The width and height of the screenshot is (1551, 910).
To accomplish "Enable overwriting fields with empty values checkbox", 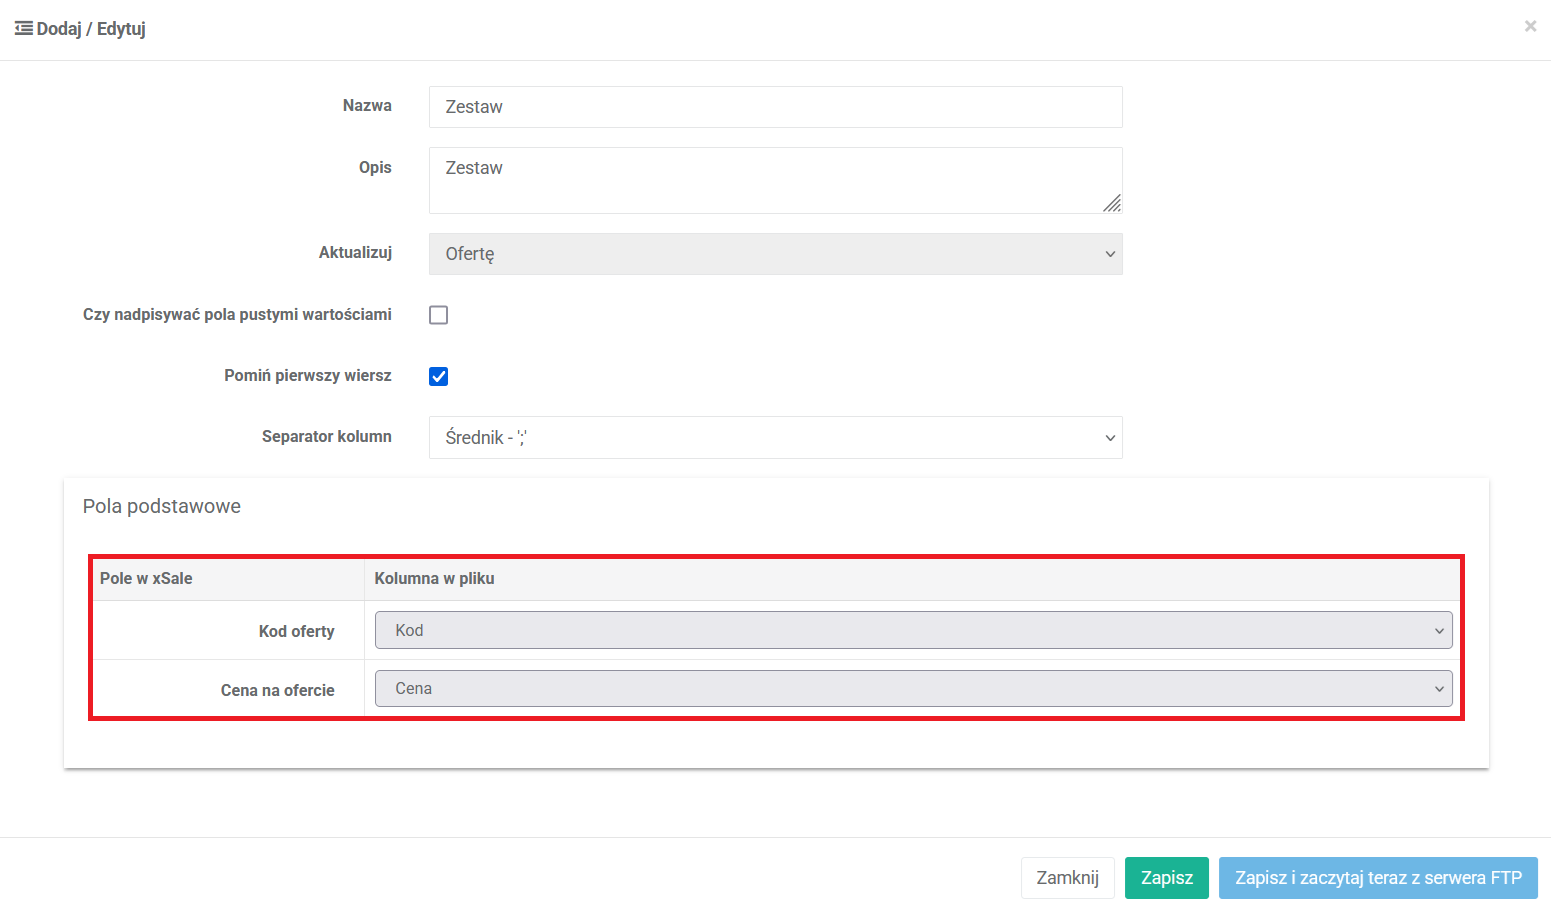I will click(x=438, y=315).
